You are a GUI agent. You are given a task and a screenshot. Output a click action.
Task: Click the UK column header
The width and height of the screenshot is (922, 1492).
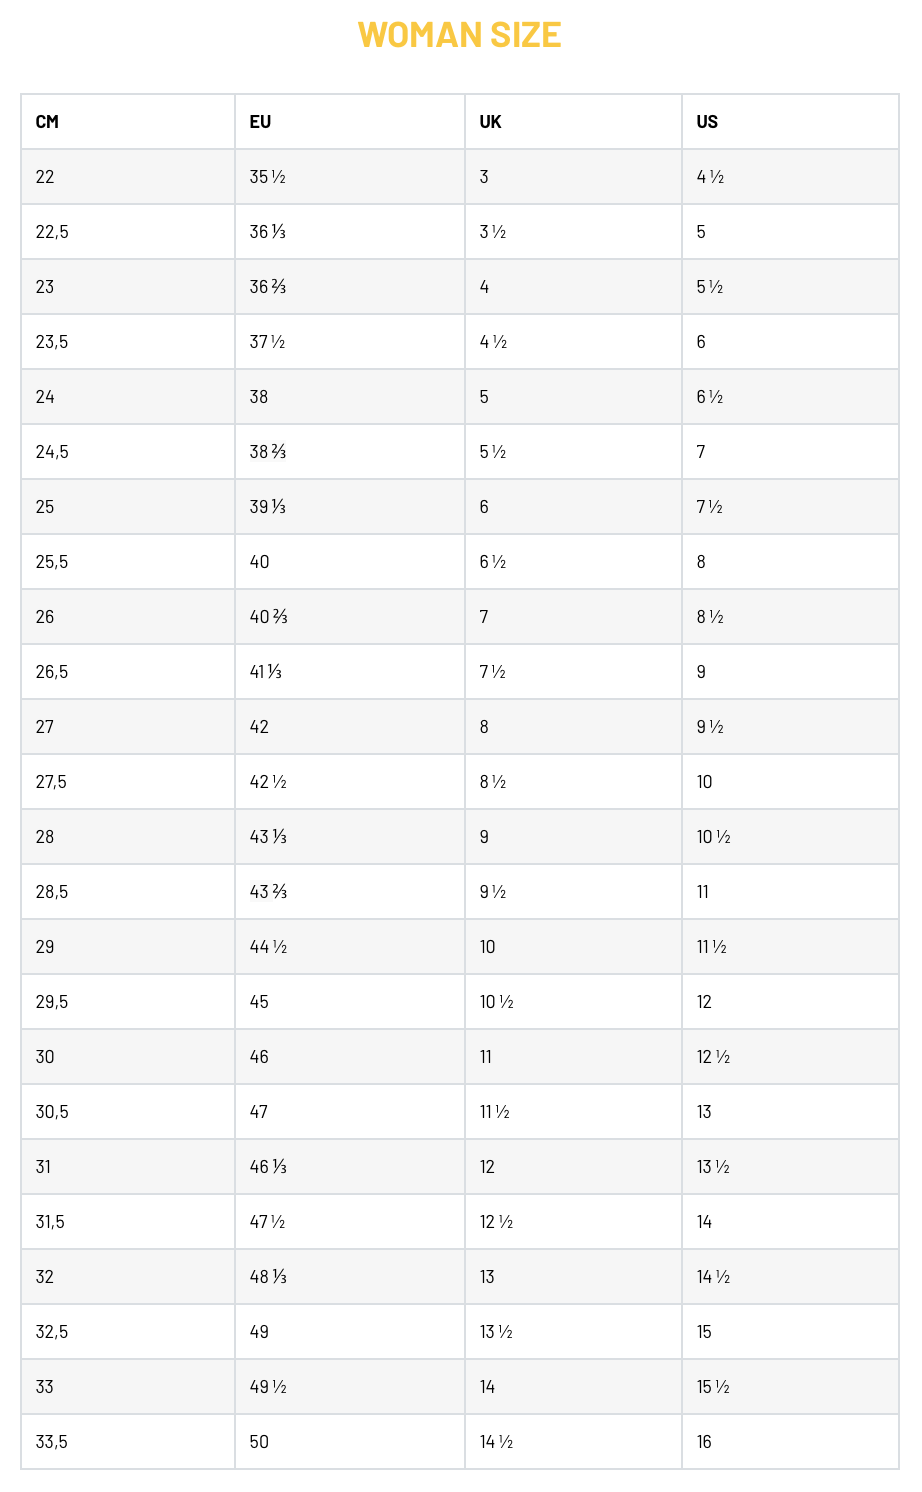click(490, 122)
